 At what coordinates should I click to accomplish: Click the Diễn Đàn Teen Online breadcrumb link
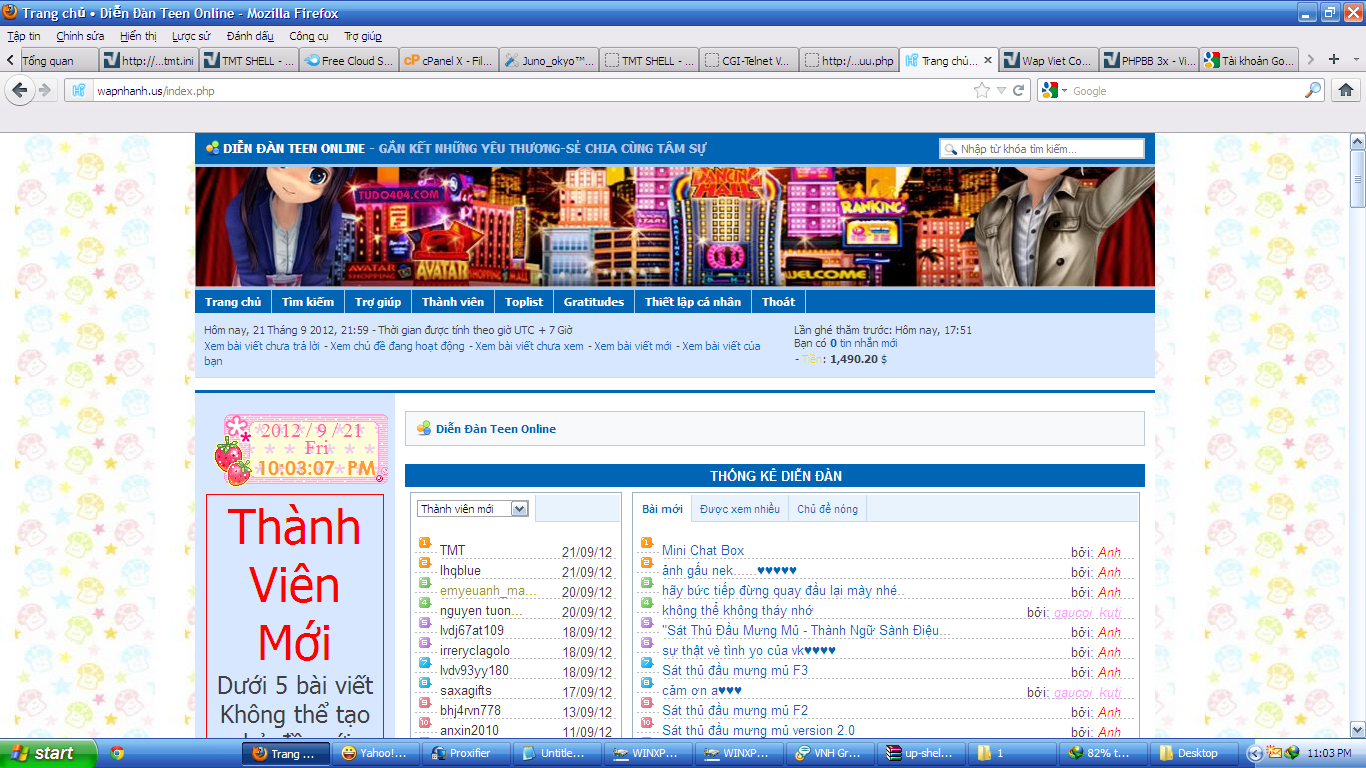(x=496, y=429)
